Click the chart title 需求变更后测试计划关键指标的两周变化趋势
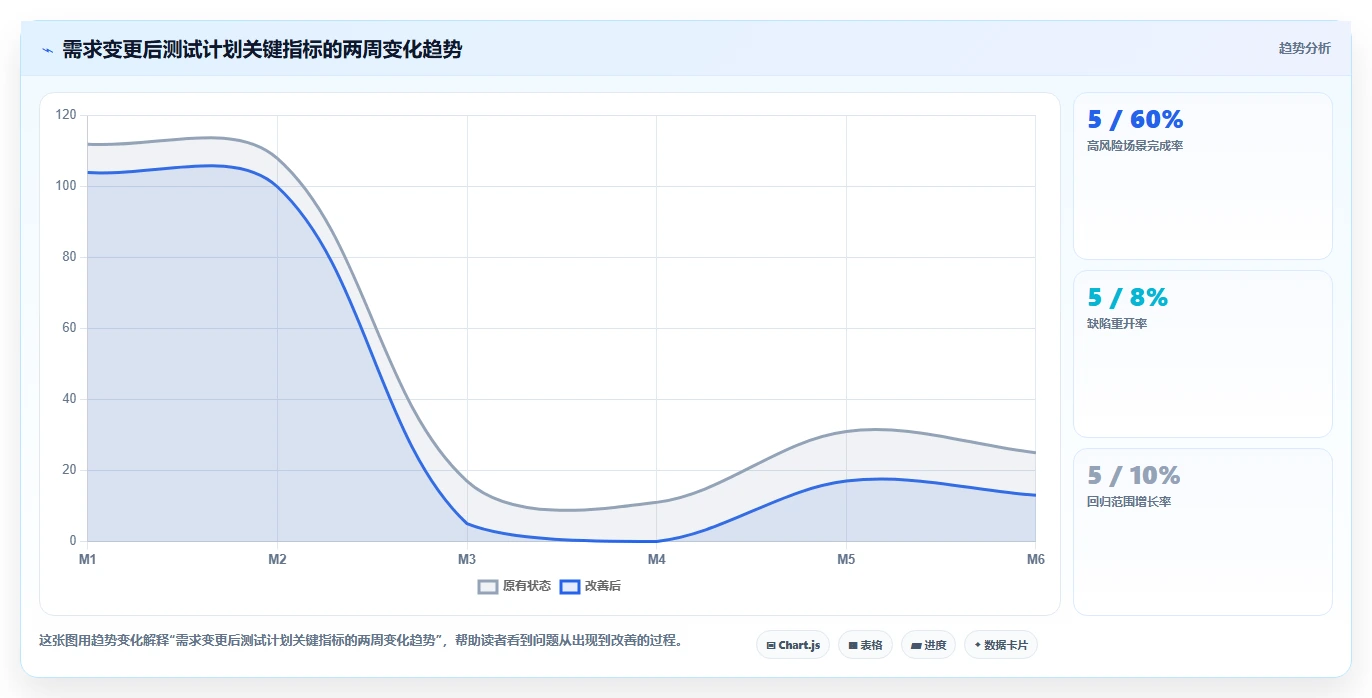Viewport: 1372px width, 698px height. (262, 49)
